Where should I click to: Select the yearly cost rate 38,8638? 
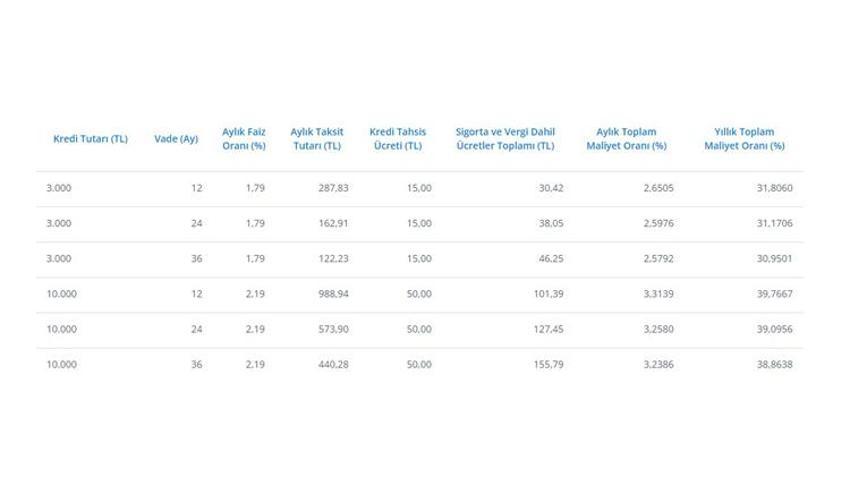pyautogui.click(x=775, y=364)
